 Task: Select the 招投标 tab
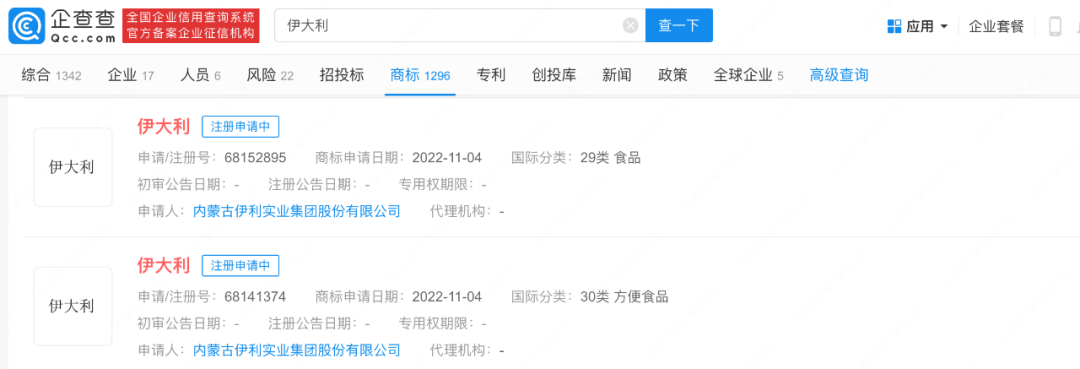(x=342, y=75)
